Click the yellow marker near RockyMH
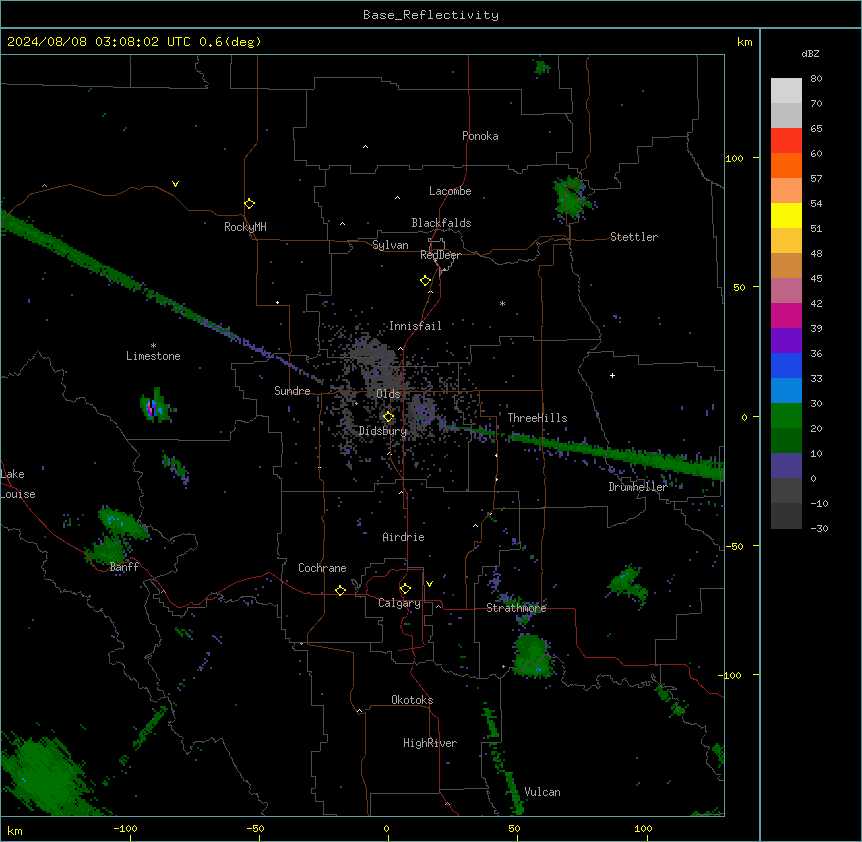The height and width of the screenshot is (842, 862). click(250, 204)
